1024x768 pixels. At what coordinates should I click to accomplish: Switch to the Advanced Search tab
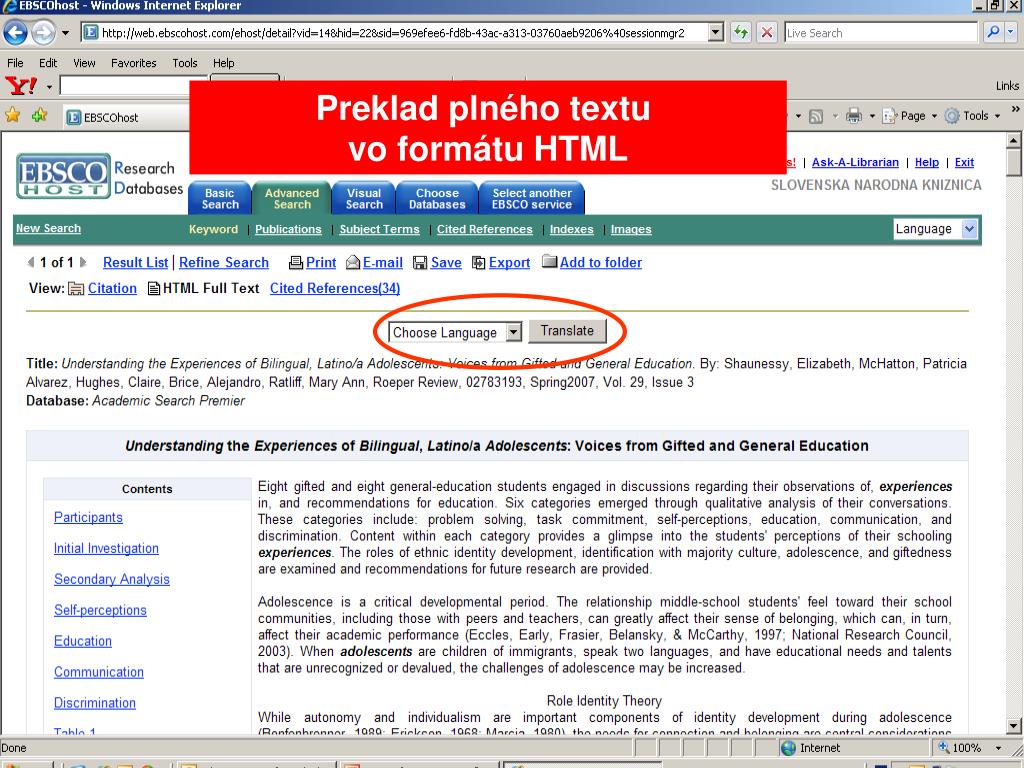pos(292,198)
